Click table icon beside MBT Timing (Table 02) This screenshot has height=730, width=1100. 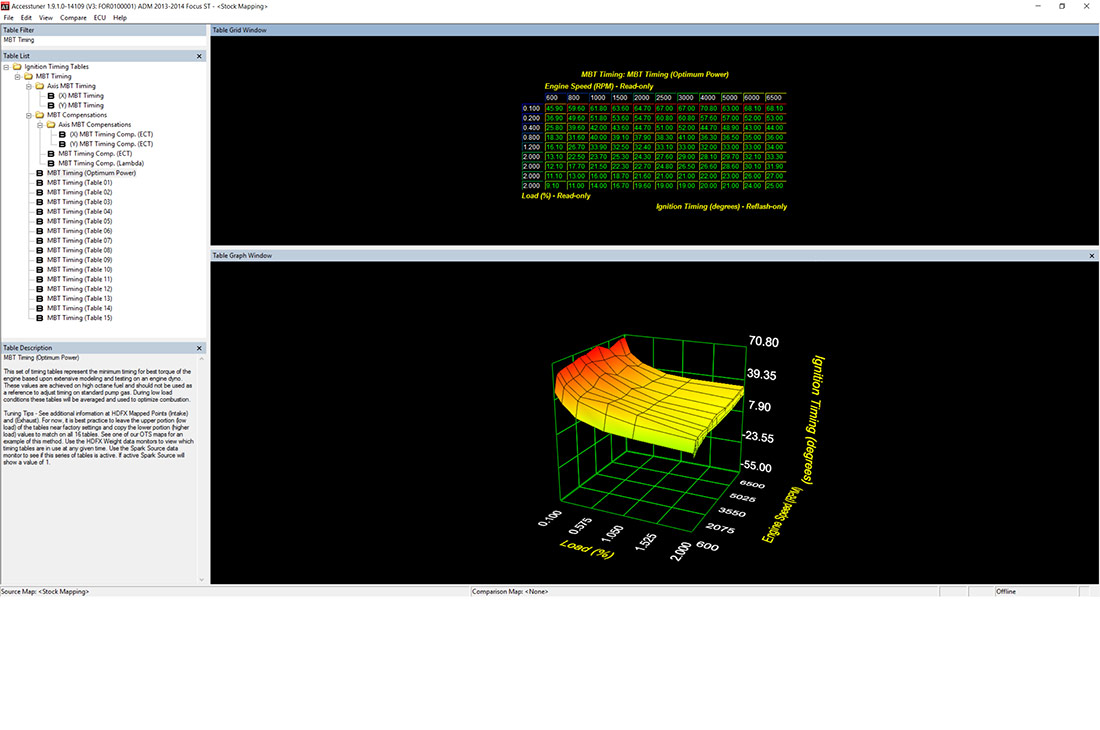coord(39,192)
